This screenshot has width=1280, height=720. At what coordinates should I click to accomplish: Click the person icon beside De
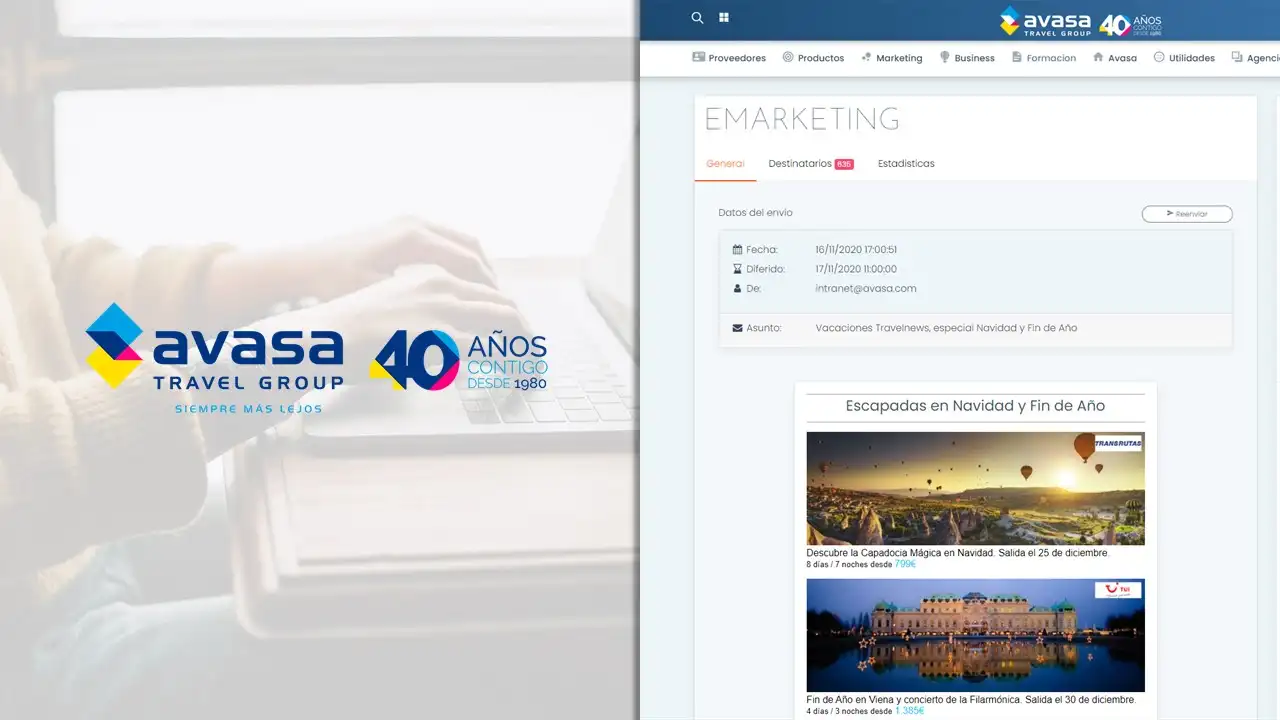tap(738, 289)
